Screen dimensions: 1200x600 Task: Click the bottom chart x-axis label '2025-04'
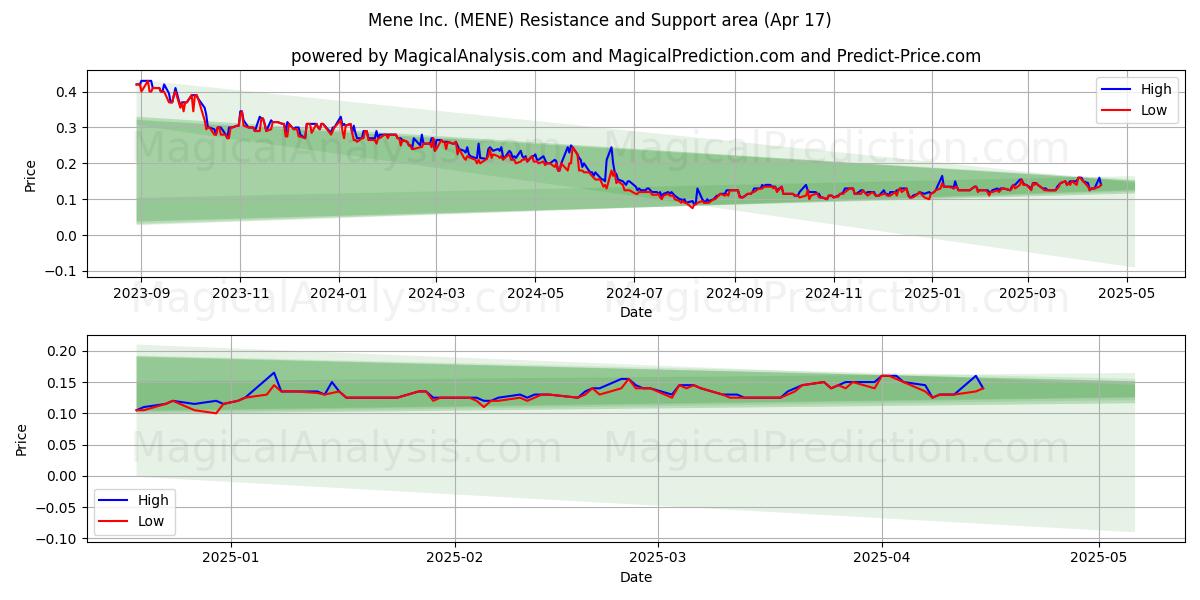click(x=882, y=558)
